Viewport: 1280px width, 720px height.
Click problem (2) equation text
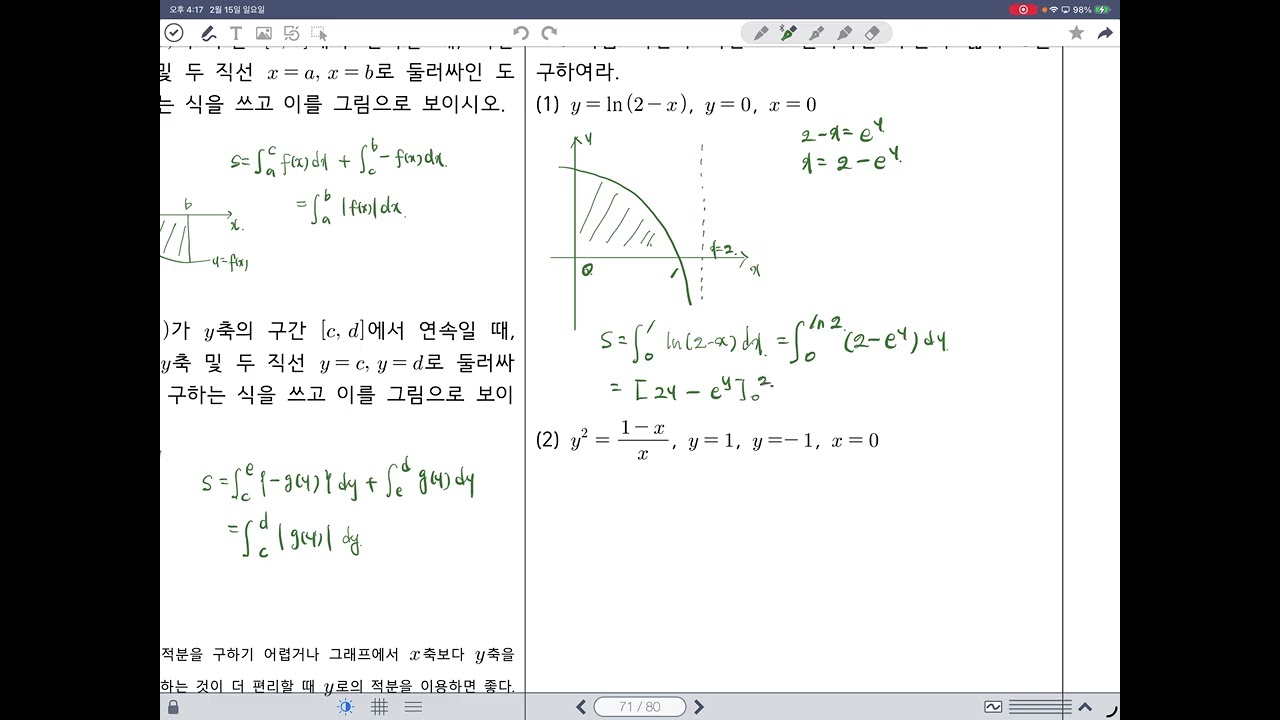[x=707, y=440]
